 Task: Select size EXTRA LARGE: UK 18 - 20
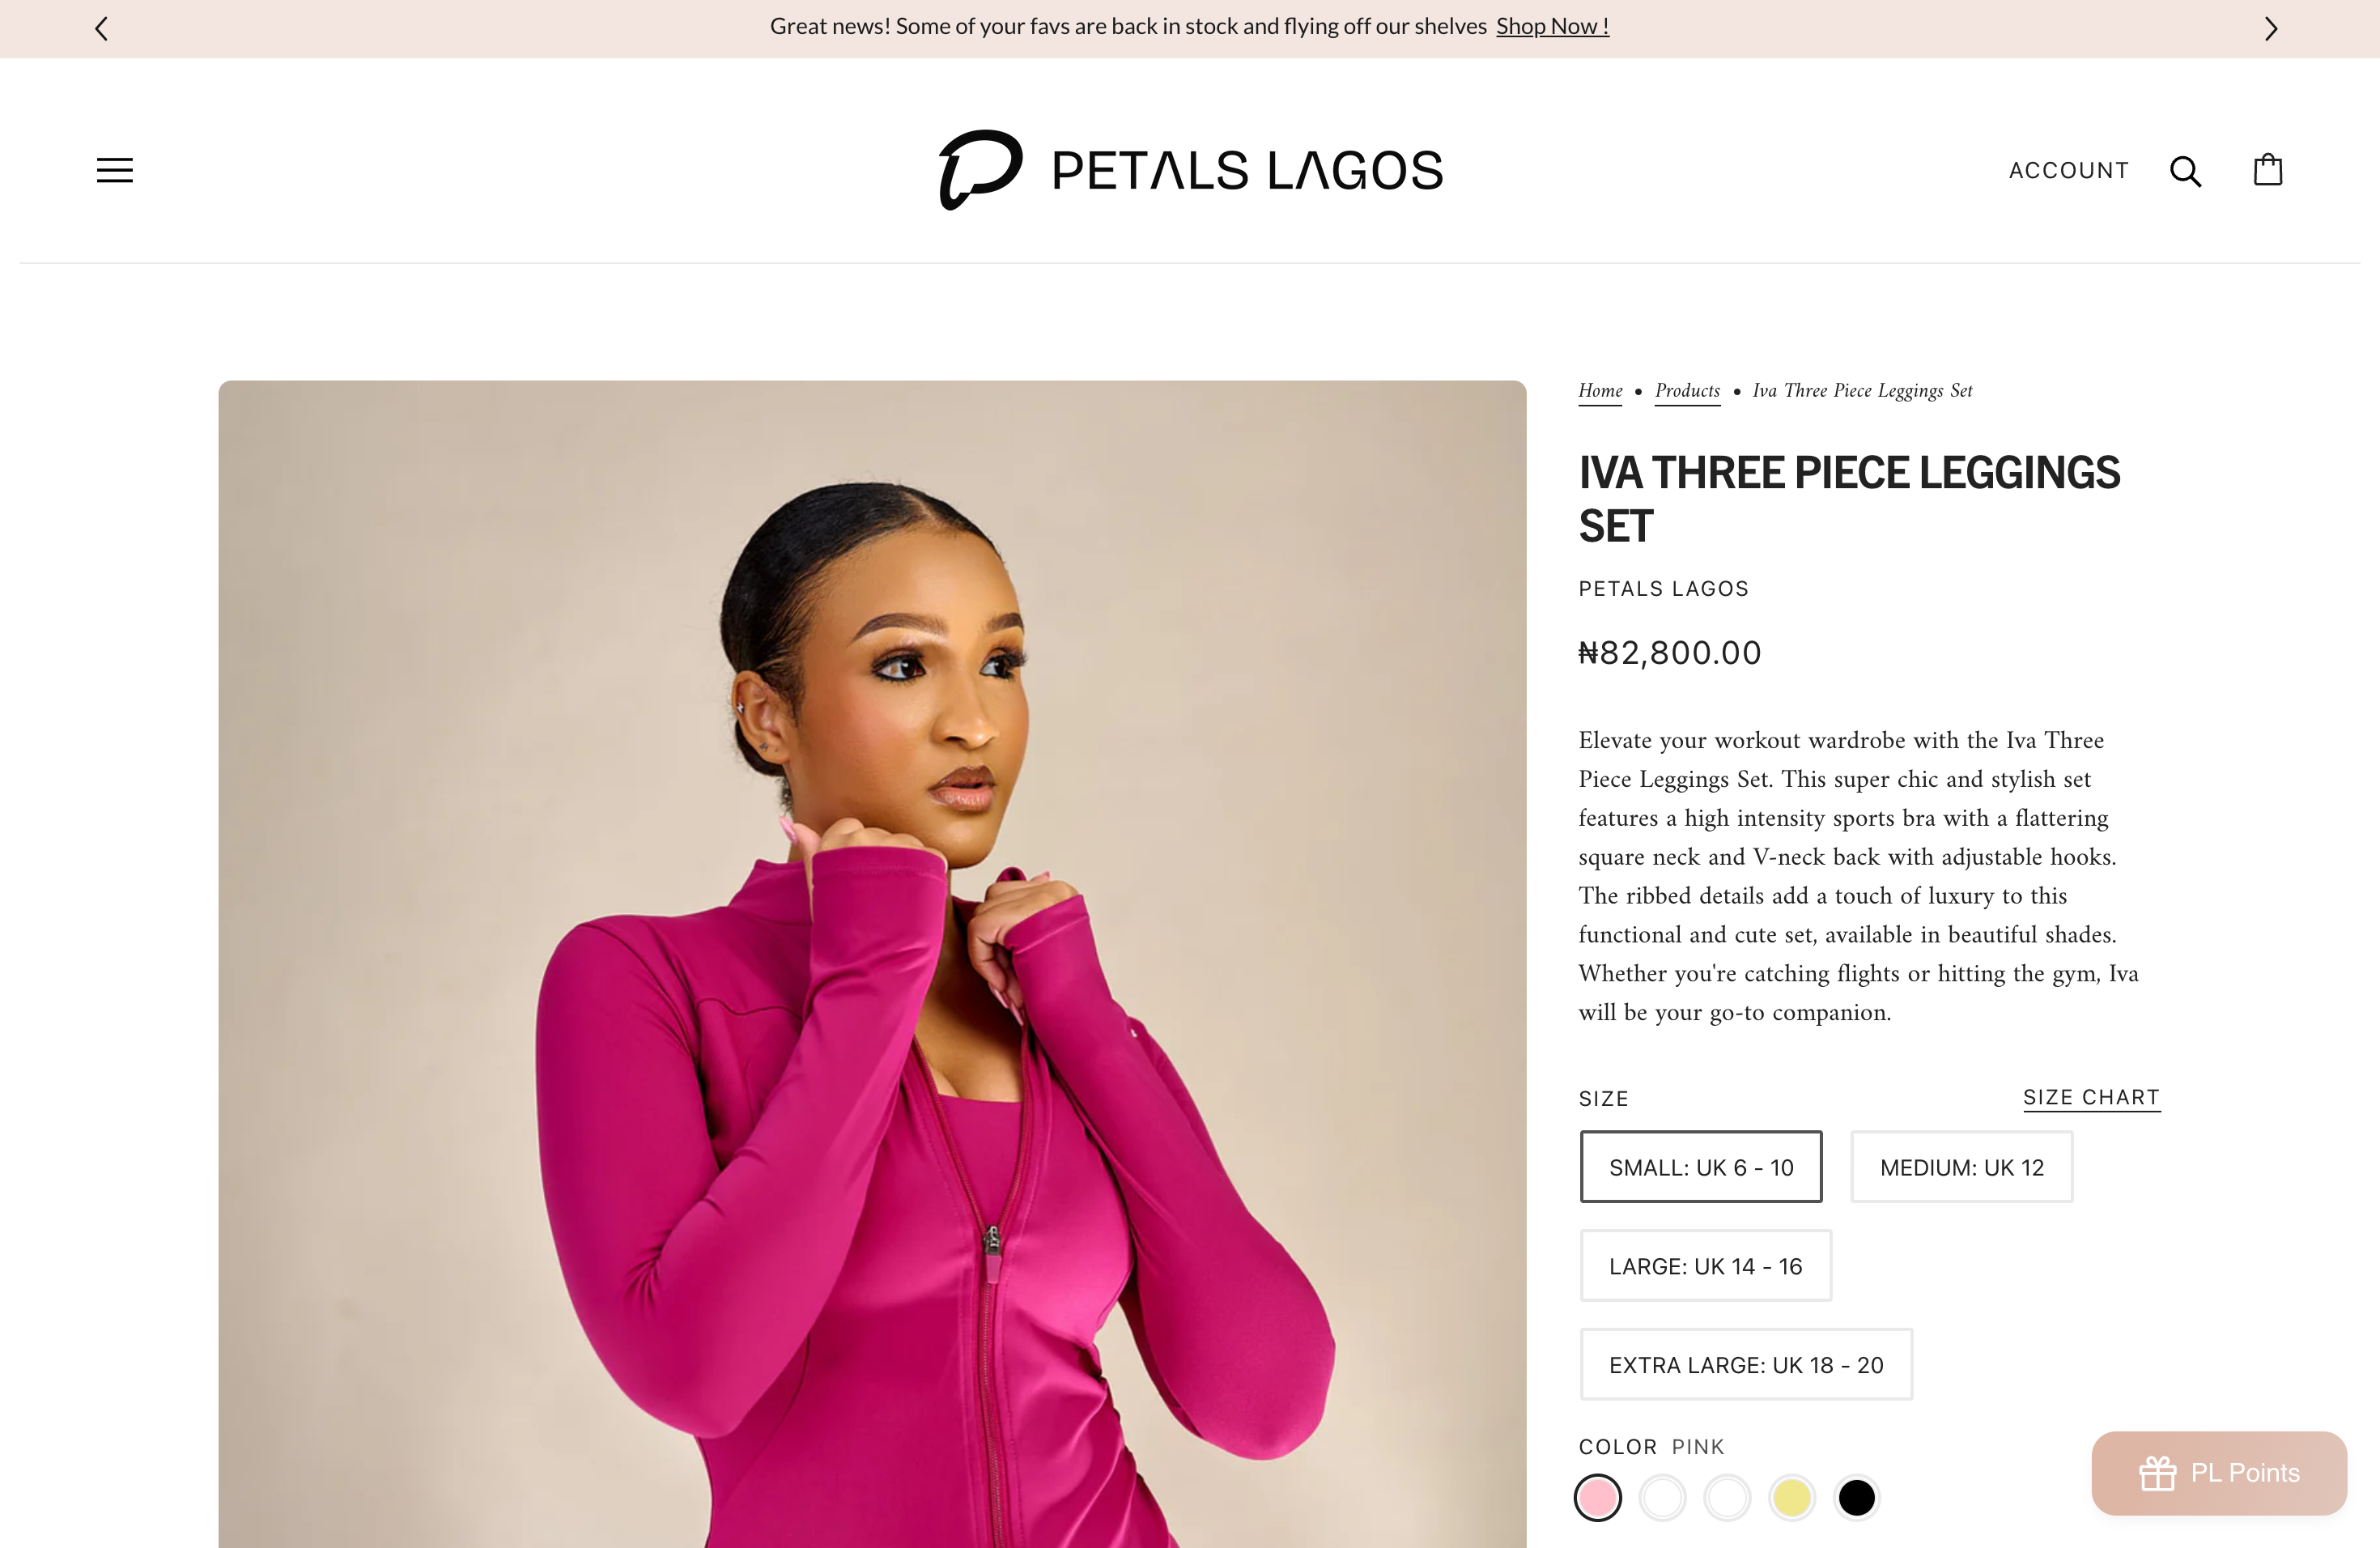[1745, 1364]
